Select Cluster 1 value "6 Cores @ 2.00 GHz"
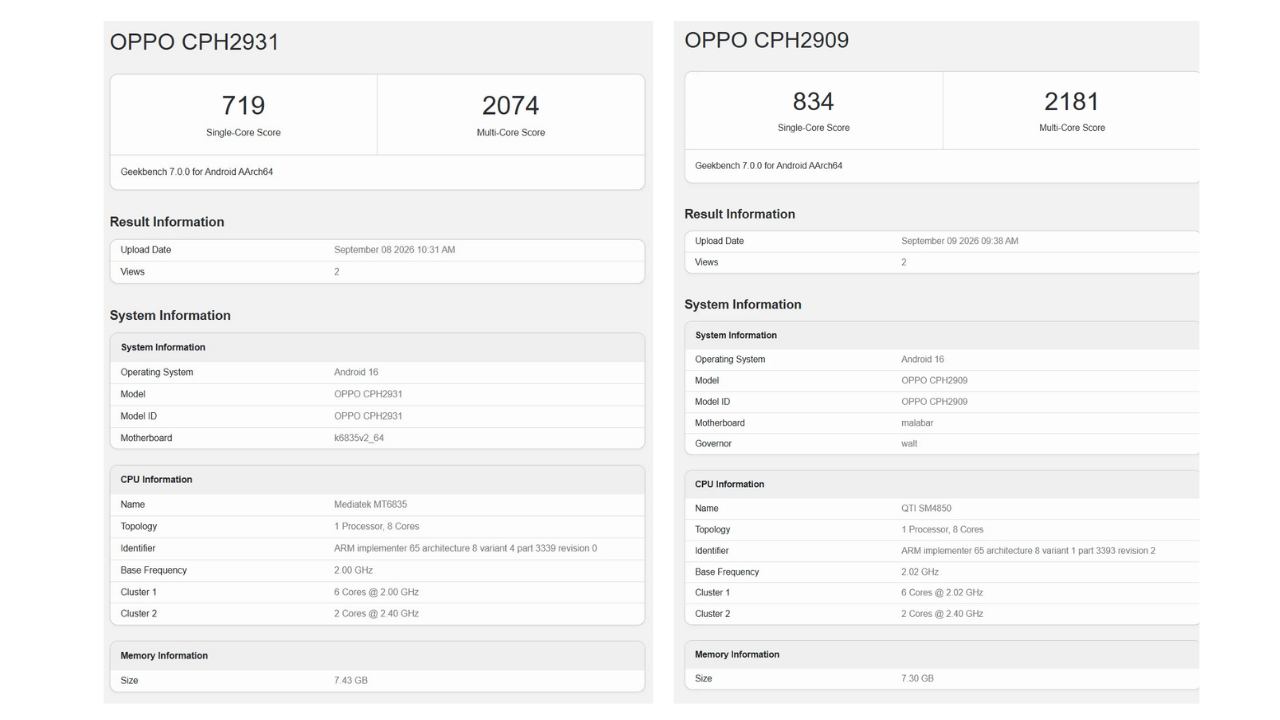This screenshot has height=720, width=1280. 376,592
